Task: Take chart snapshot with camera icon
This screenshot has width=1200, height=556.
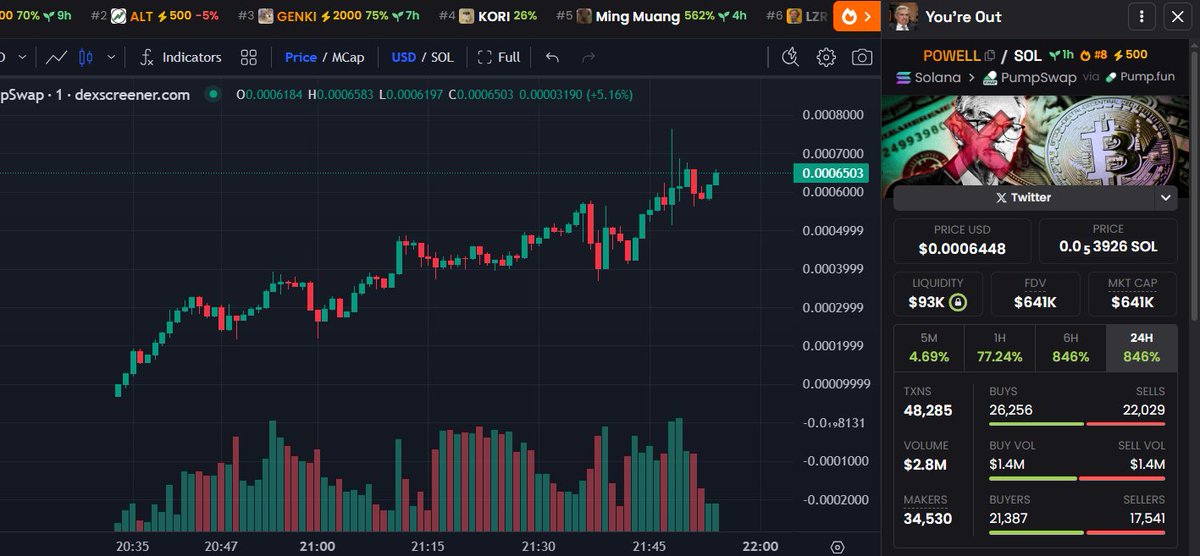Action: pyautogui.click(x=862, y=57)
